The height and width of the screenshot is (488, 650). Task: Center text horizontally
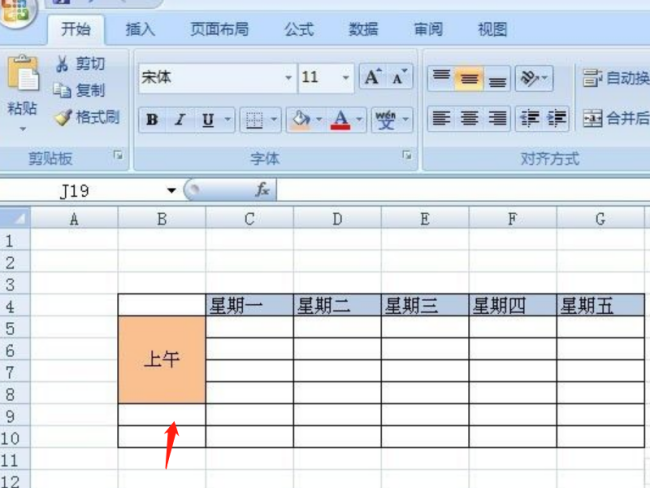[x=469, y=119]
